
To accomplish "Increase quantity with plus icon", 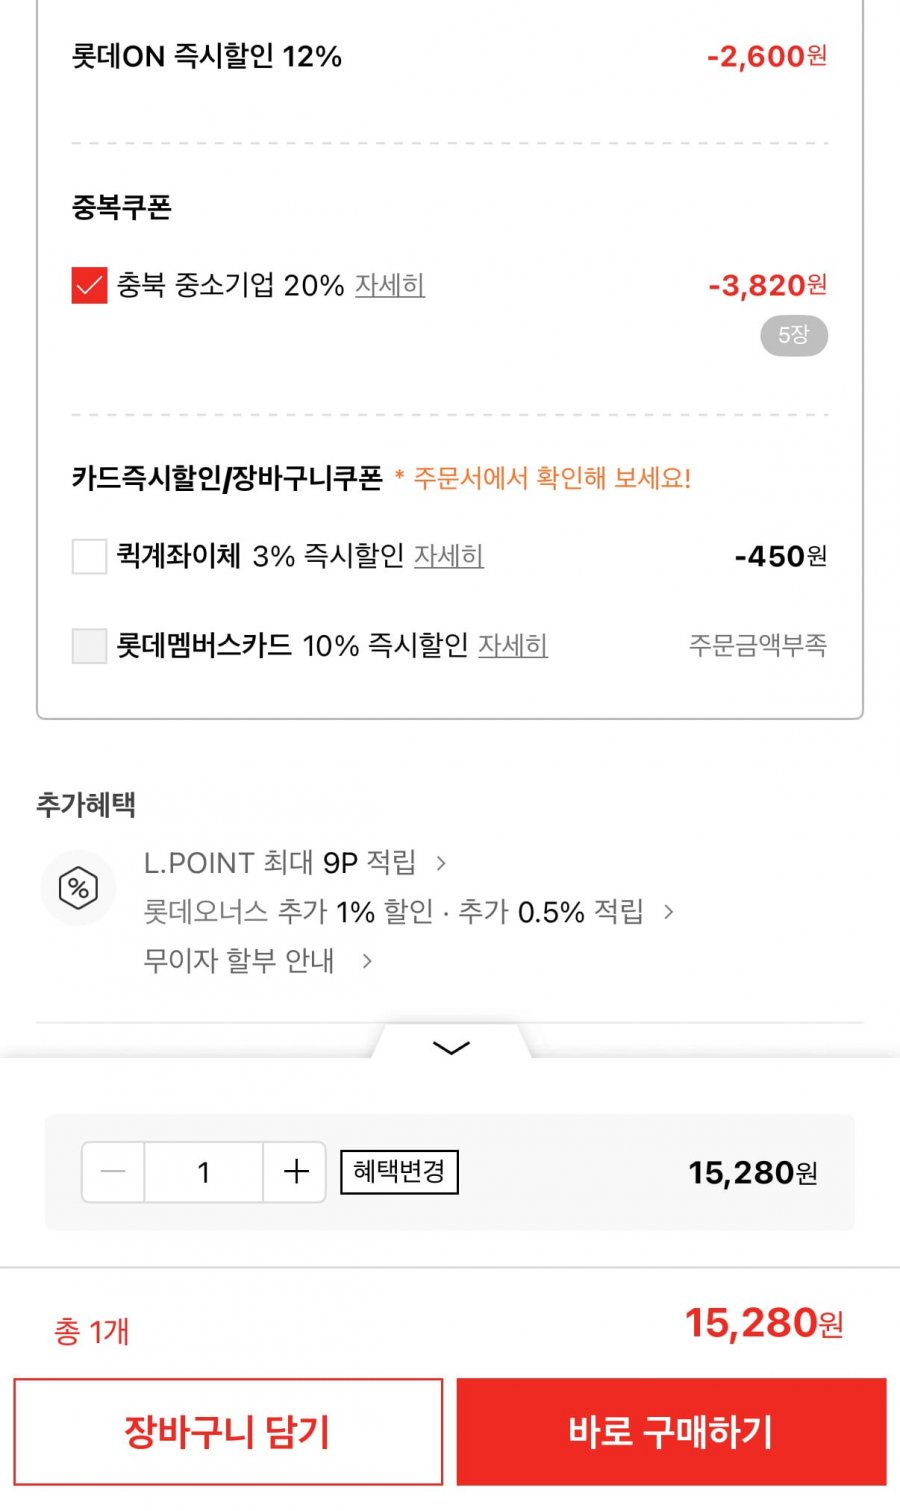I will tap(295, 1172).
